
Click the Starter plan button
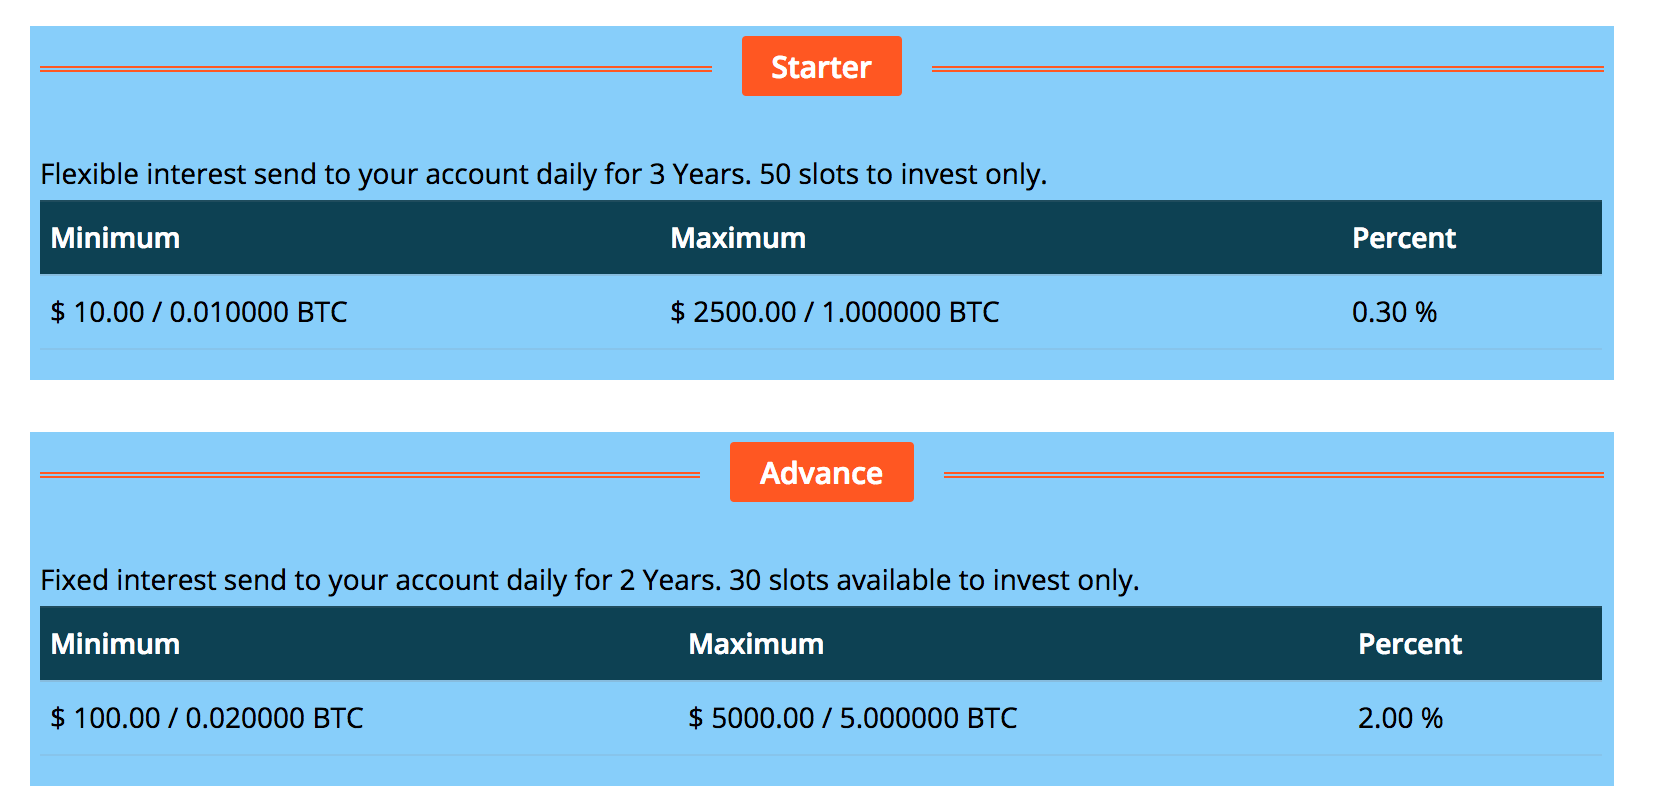(821, 67)
